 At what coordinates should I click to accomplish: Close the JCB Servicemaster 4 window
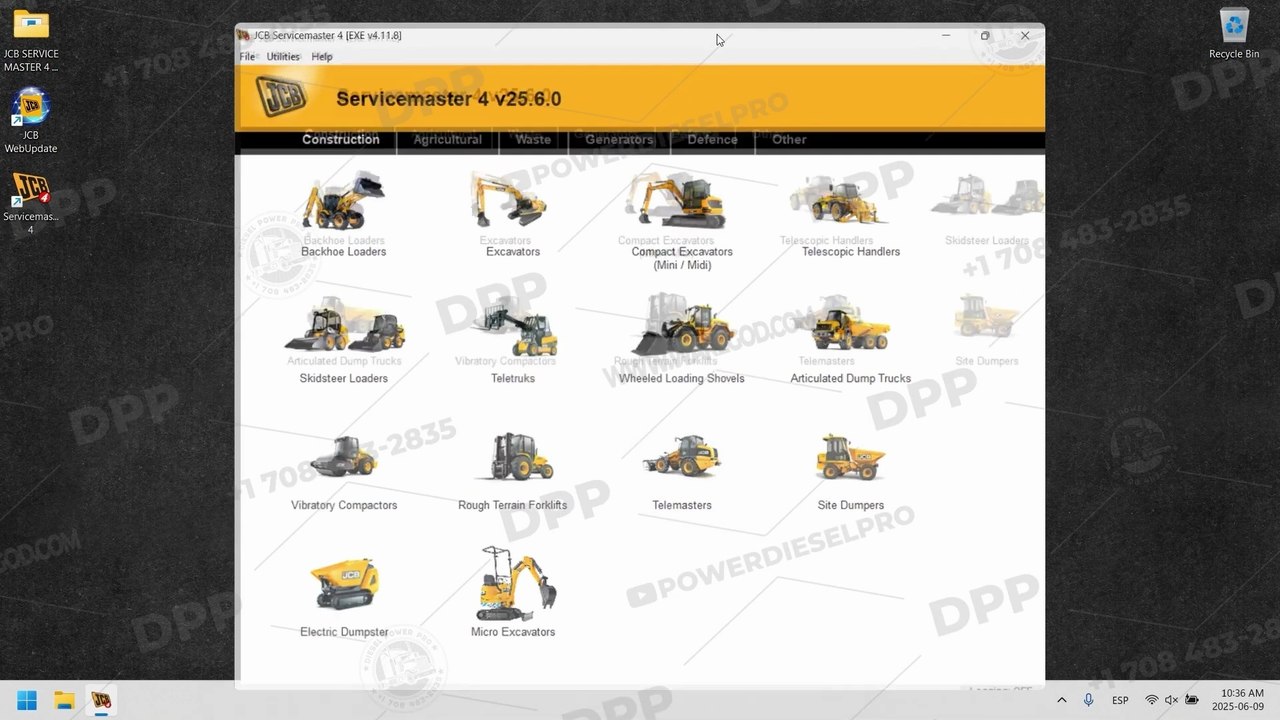point(1025,36)
